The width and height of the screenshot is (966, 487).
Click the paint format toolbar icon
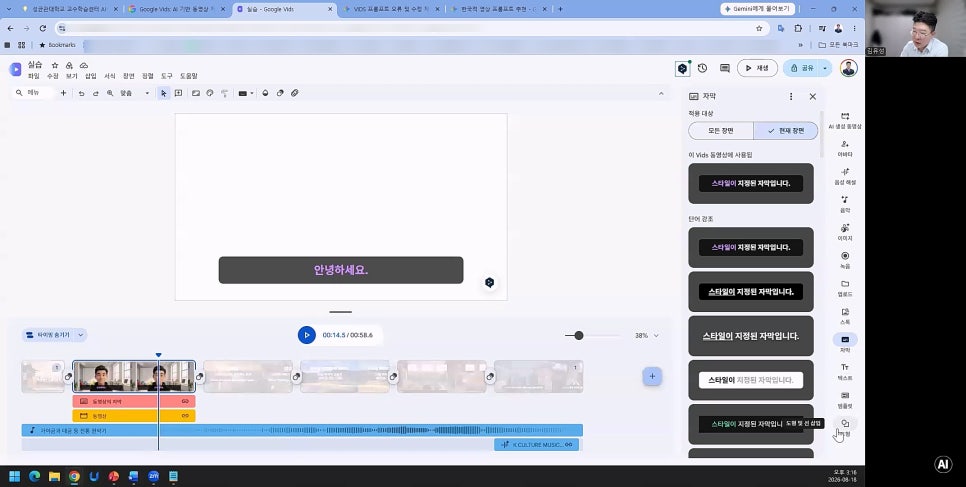(x=224, y=93)
